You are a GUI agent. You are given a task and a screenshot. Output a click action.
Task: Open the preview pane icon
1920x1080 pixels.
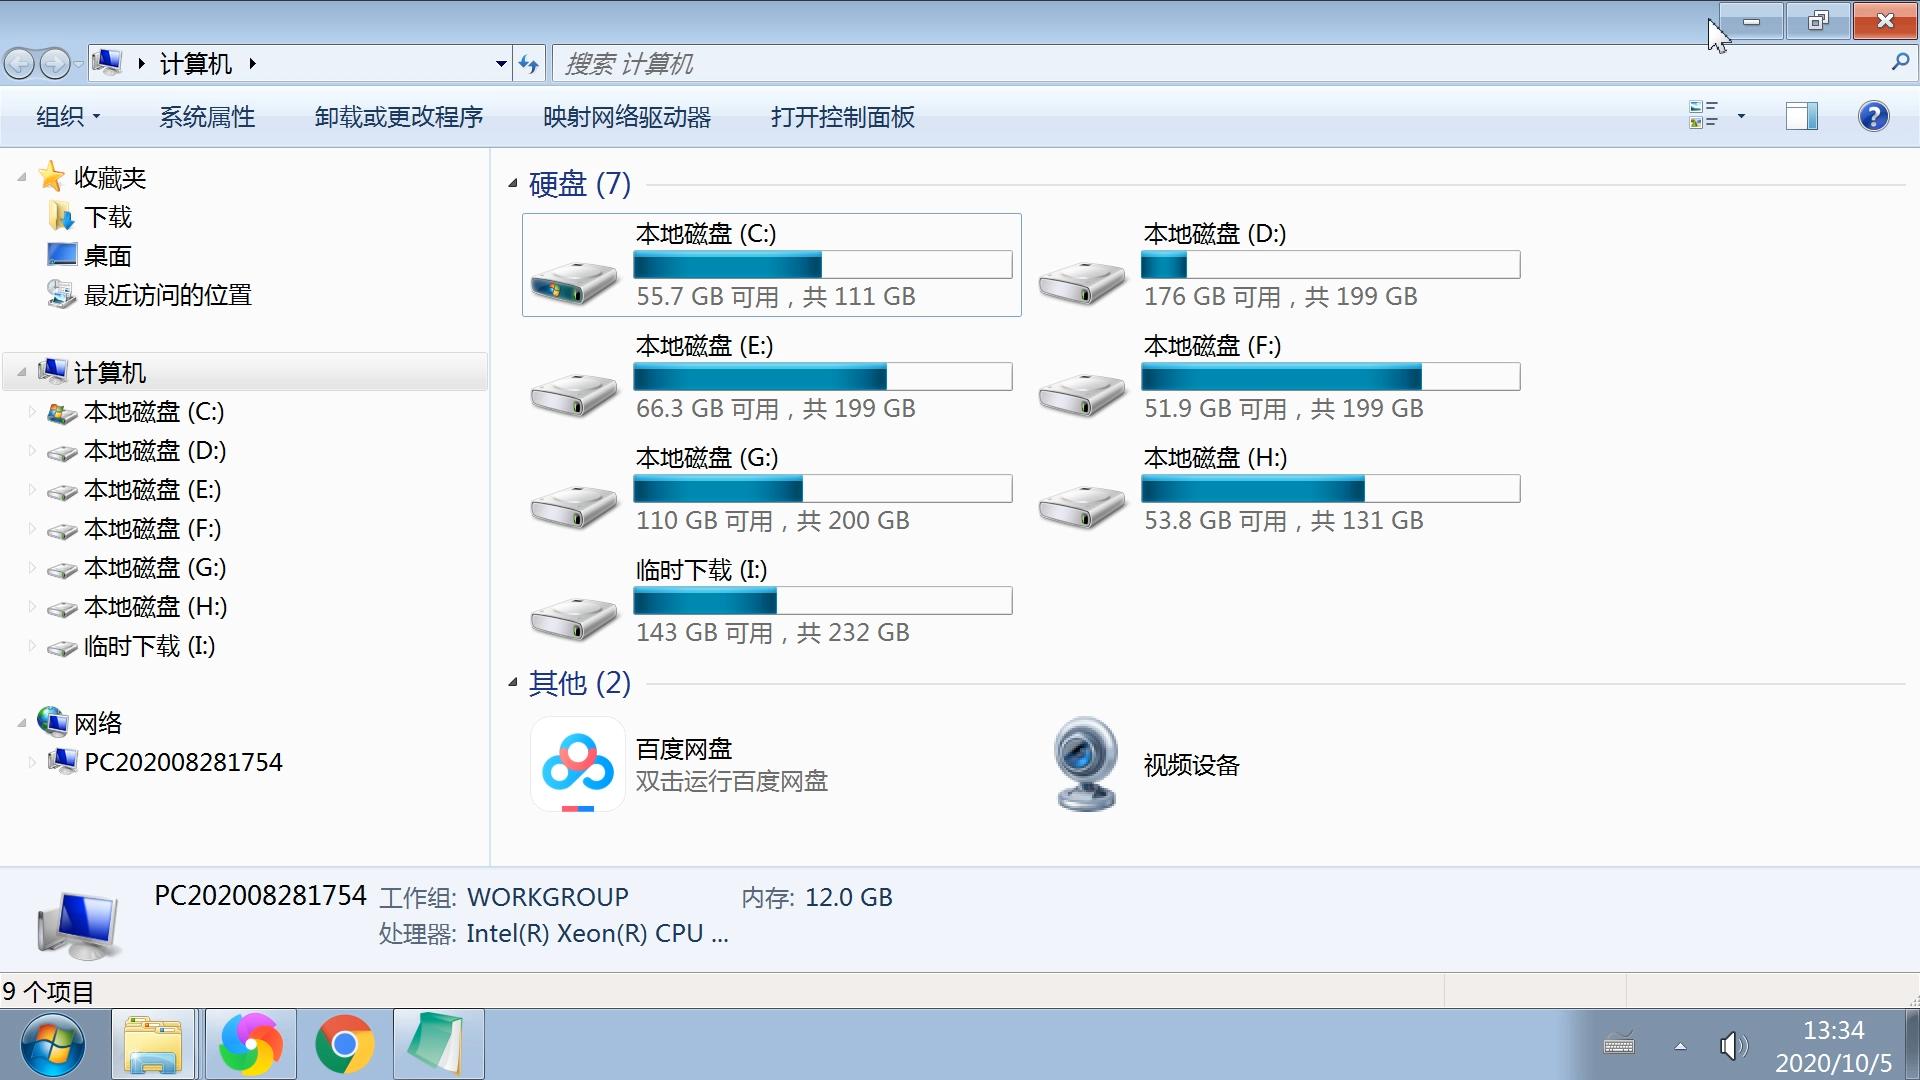tap(1800, 116)
